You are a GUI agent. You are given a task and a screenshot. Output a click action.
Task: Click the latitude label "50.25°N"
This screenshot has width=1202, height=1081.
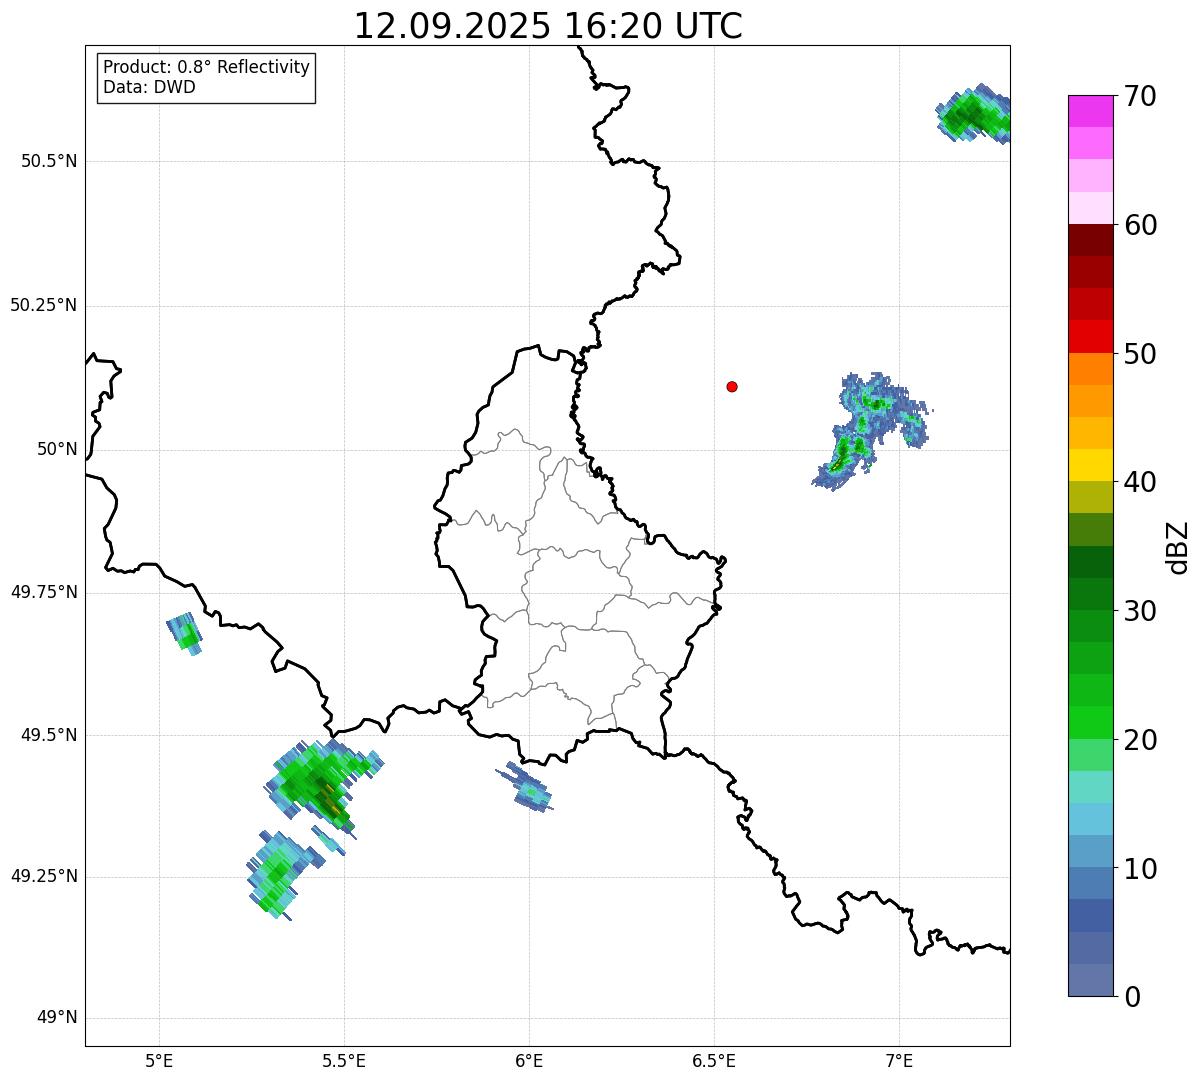pyautogui.click(x=44, y=305)
